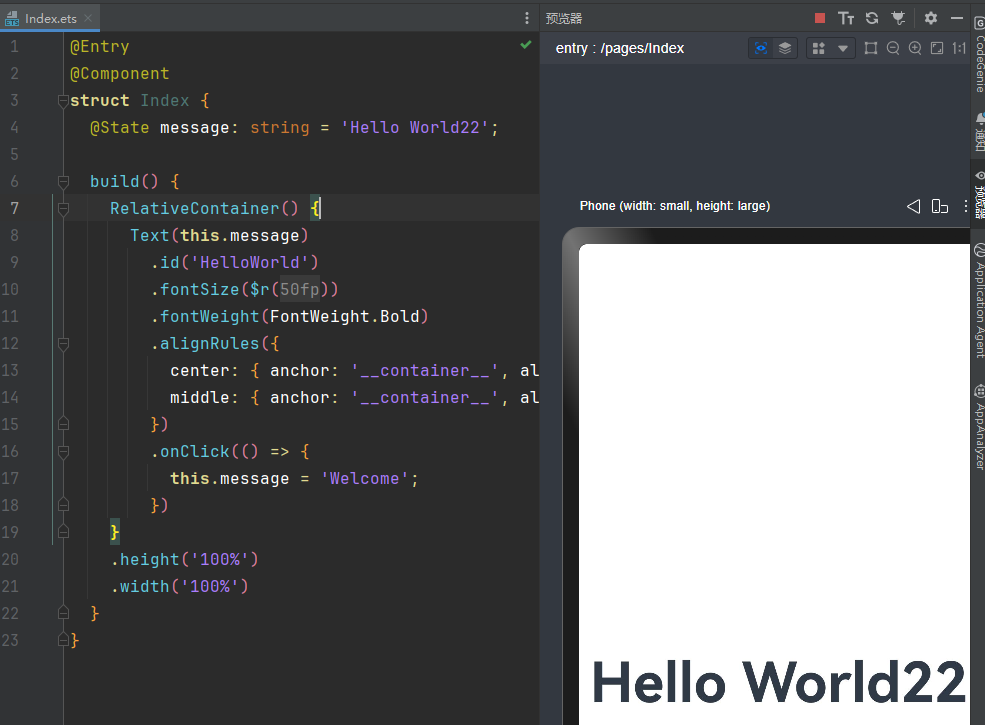985x725 pixels.
Task: Click the folded 50fp resource value
Action: 300,289
